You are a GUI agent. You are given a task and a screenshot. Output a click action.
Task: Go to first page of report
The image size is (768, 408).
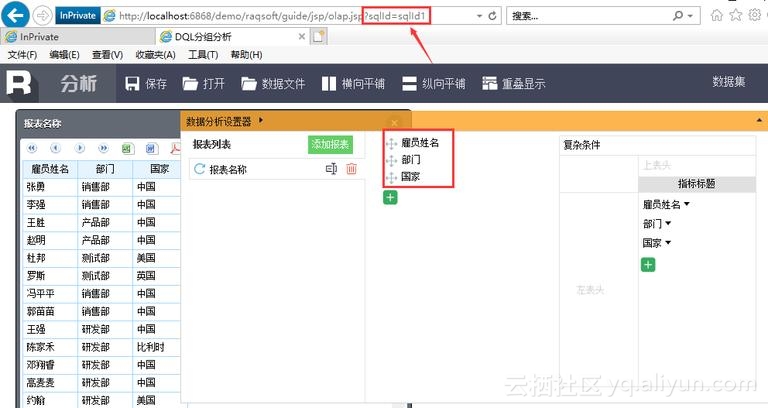click(32, 148)
